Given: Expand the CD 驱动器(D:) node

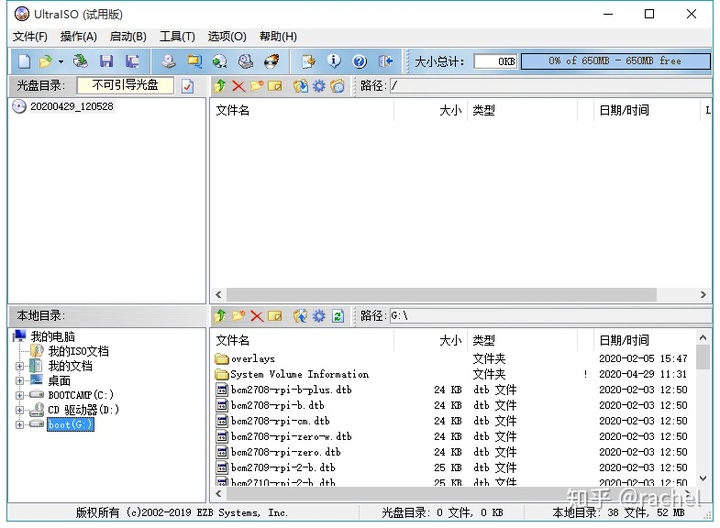Looking at the screenshot, I should (x=20, y=410).
